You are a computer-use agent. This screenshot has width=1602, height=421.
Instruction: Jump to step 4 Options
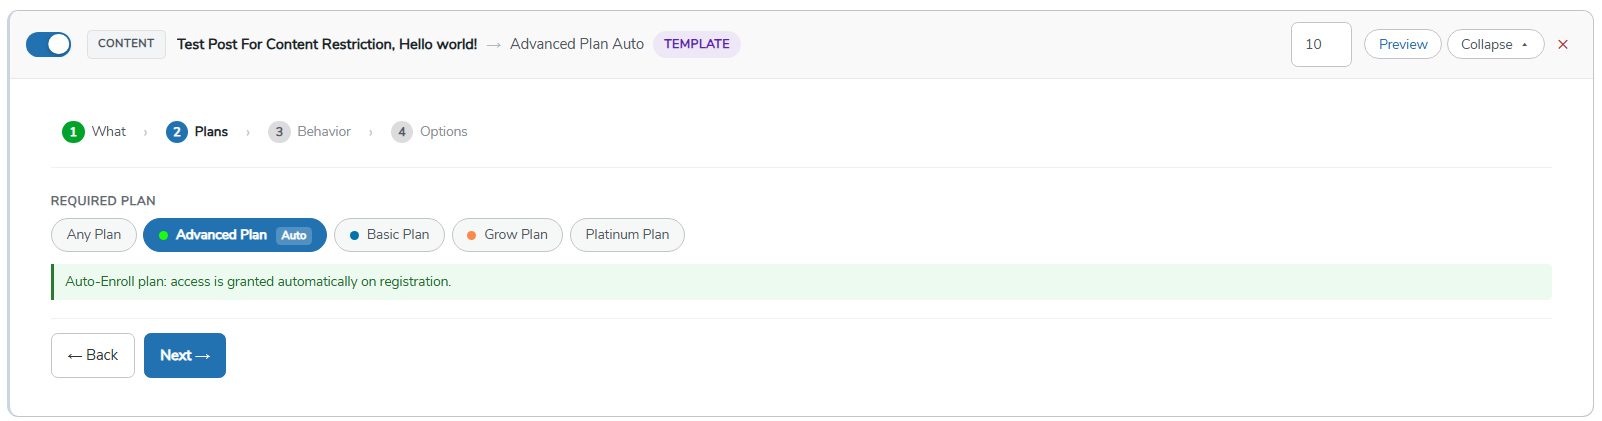(x=430, y=132)
